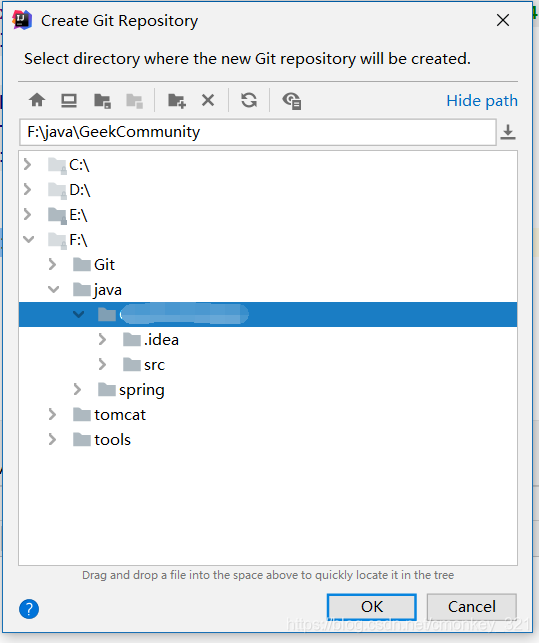Expand the tools folder chevron
This screenshot has width=539, height=643.
52,440
